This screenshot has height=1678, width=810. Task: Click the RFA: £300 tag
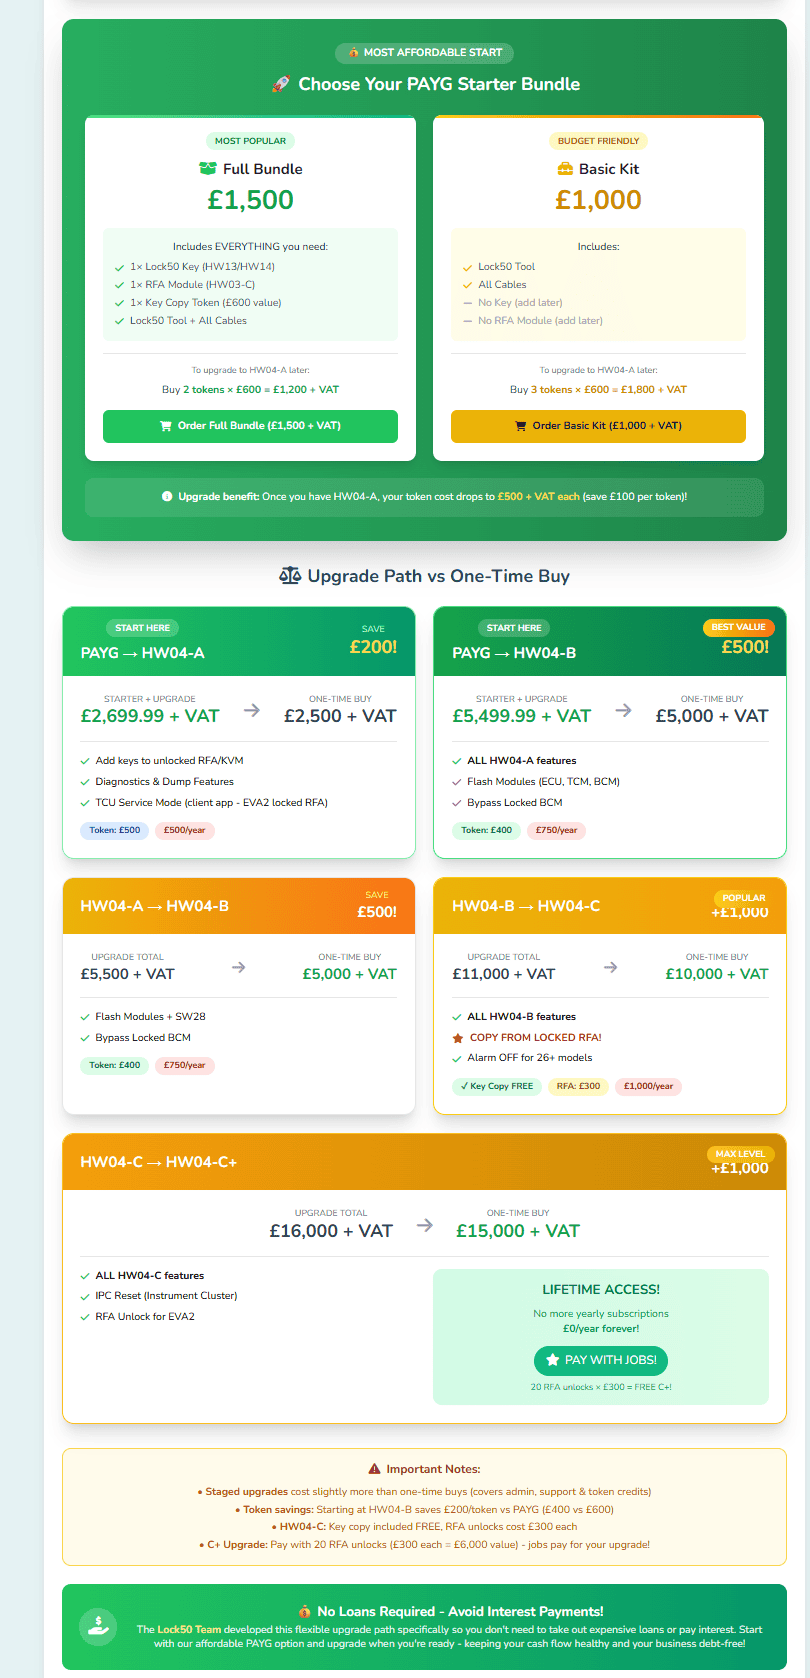(578, 1086)
